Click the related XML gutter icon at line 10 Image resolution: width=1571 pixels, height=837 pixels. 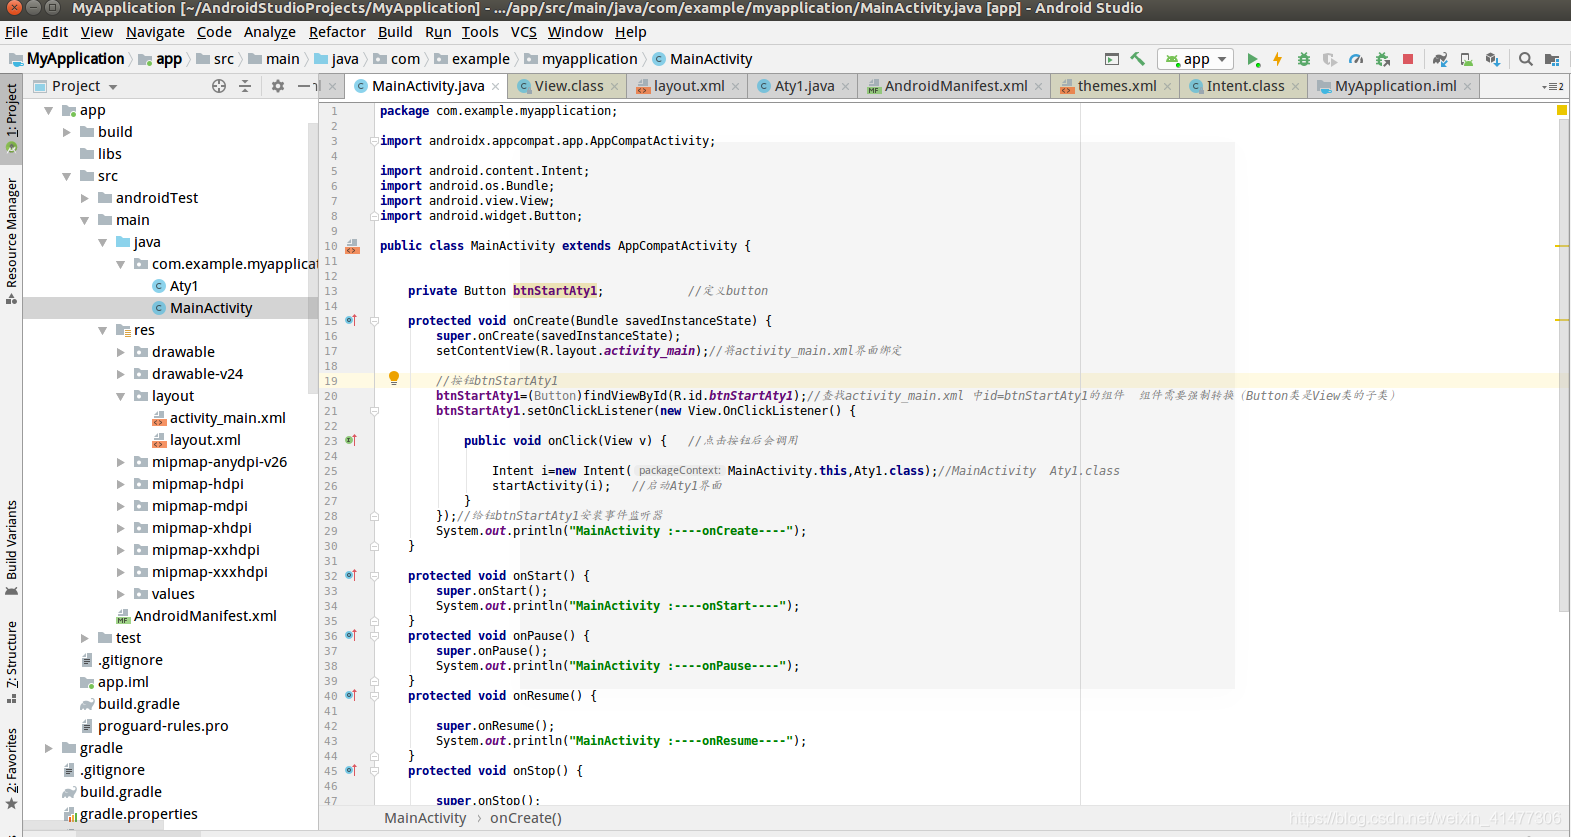coord(352,246)
